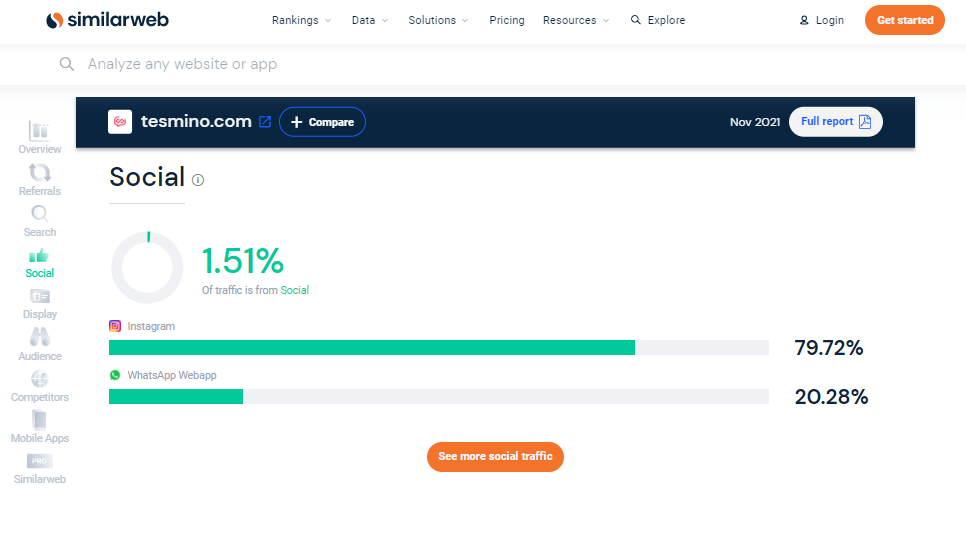Select the Social thumbs-up sidebar icon
Image resolution: width=966 pixels, height=556 pixels.
click(39, 255)
